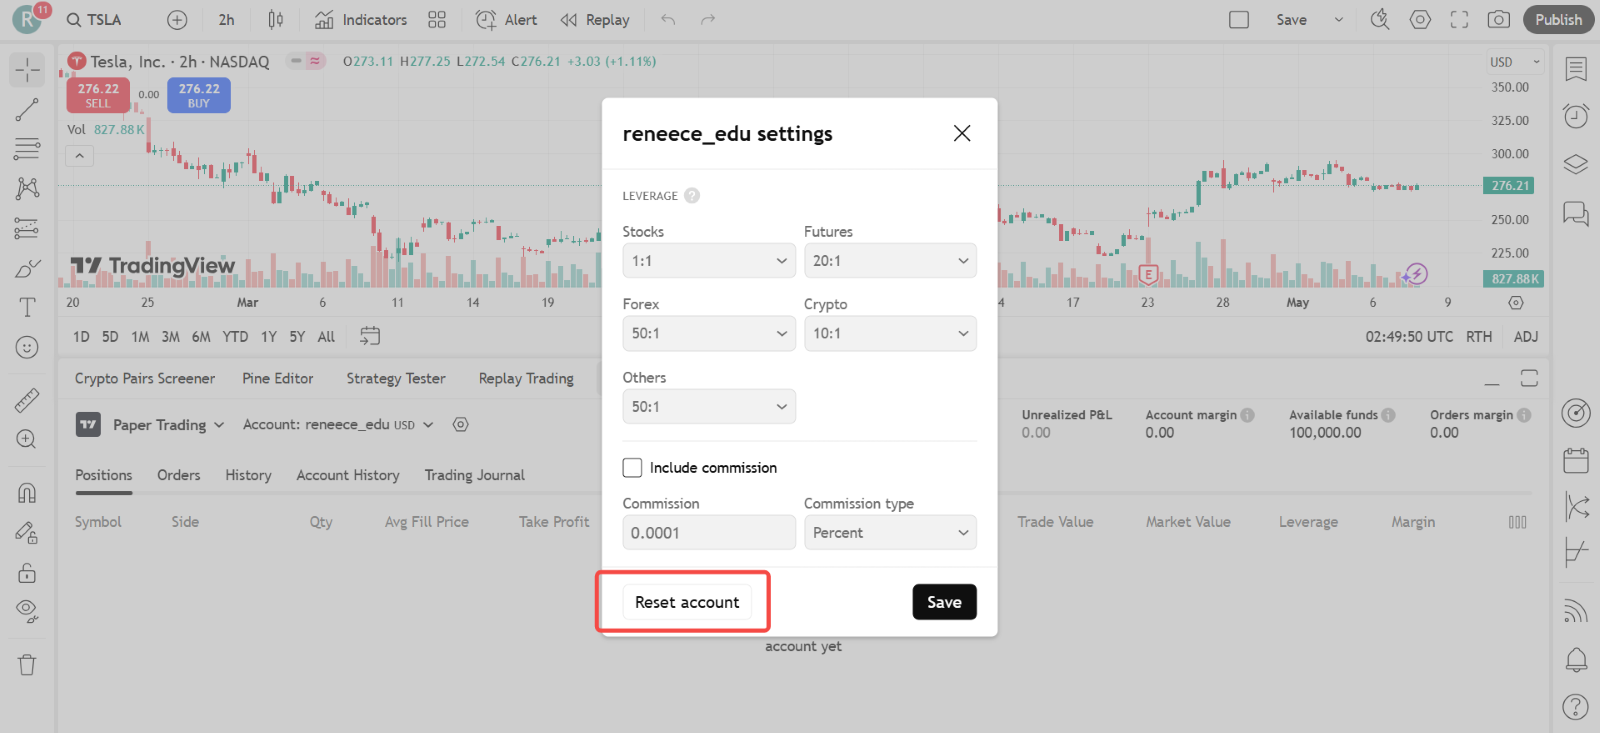The image size is (1600, 733).
Task: Switch to the Orders tab
Action: click(178, 476)
